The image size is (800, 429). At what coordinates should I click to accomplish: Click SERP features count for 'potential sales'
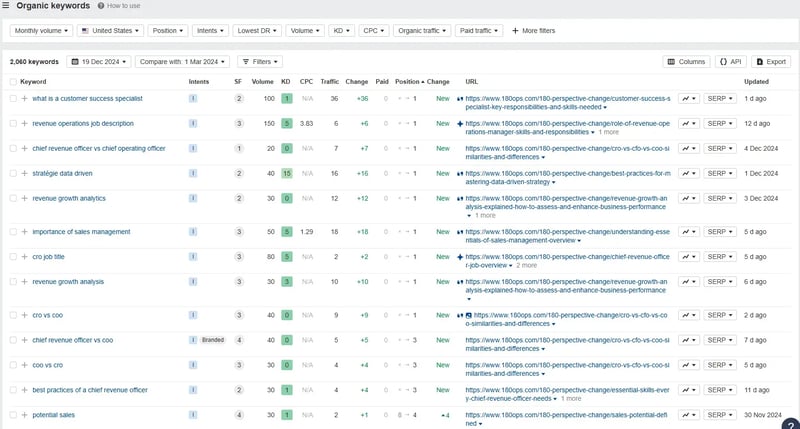coord(239,415)
